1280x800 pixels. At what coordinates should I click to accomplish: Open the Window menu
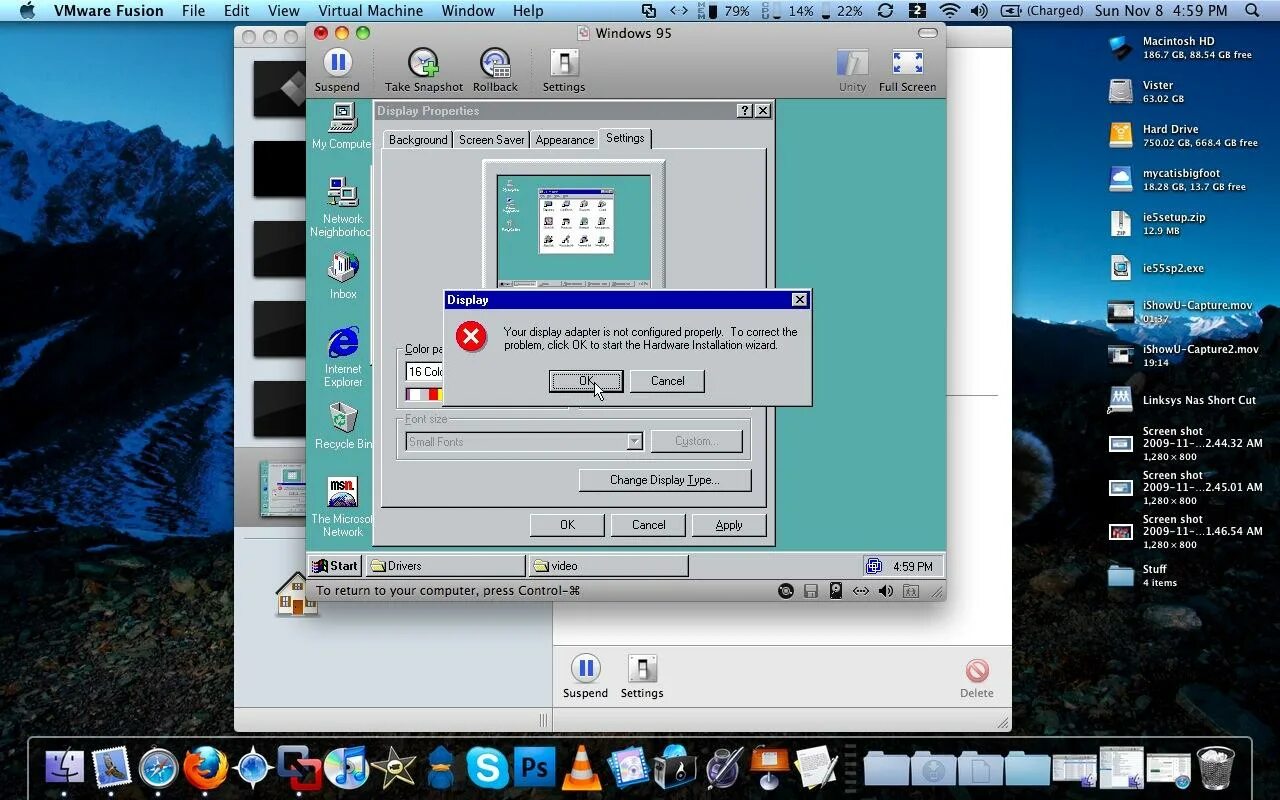coord(468,11)
